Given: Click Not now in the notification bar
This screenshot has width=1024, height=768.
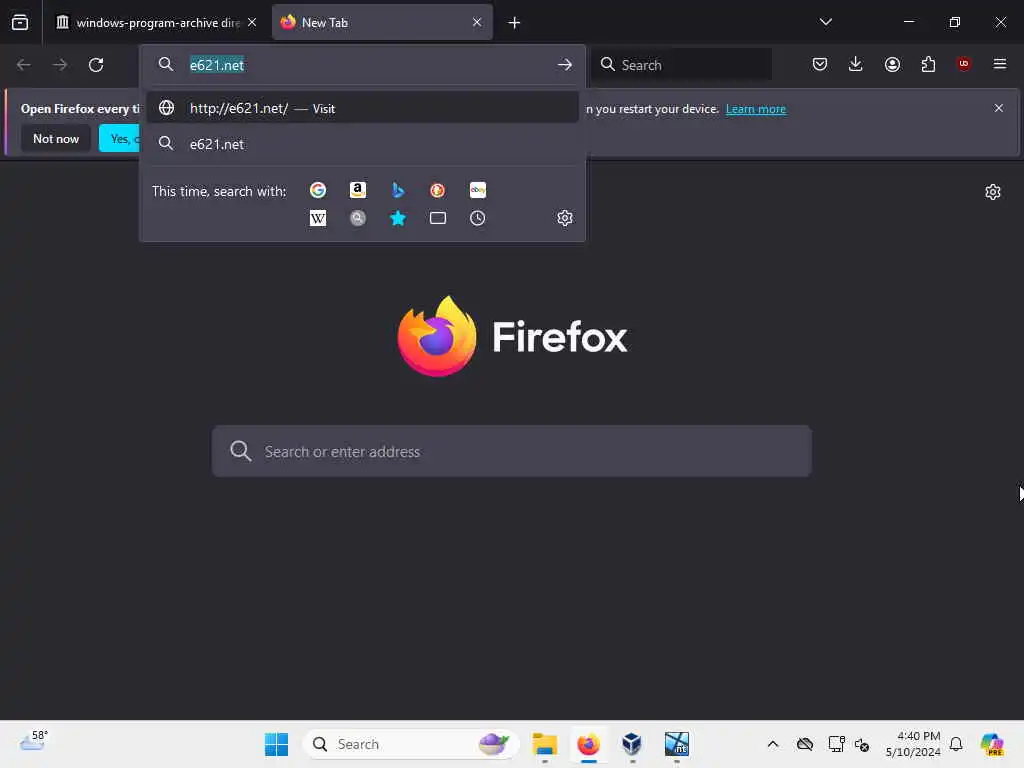Looking at the screenshot, I should pyautogui.click(x=56, y=138).
